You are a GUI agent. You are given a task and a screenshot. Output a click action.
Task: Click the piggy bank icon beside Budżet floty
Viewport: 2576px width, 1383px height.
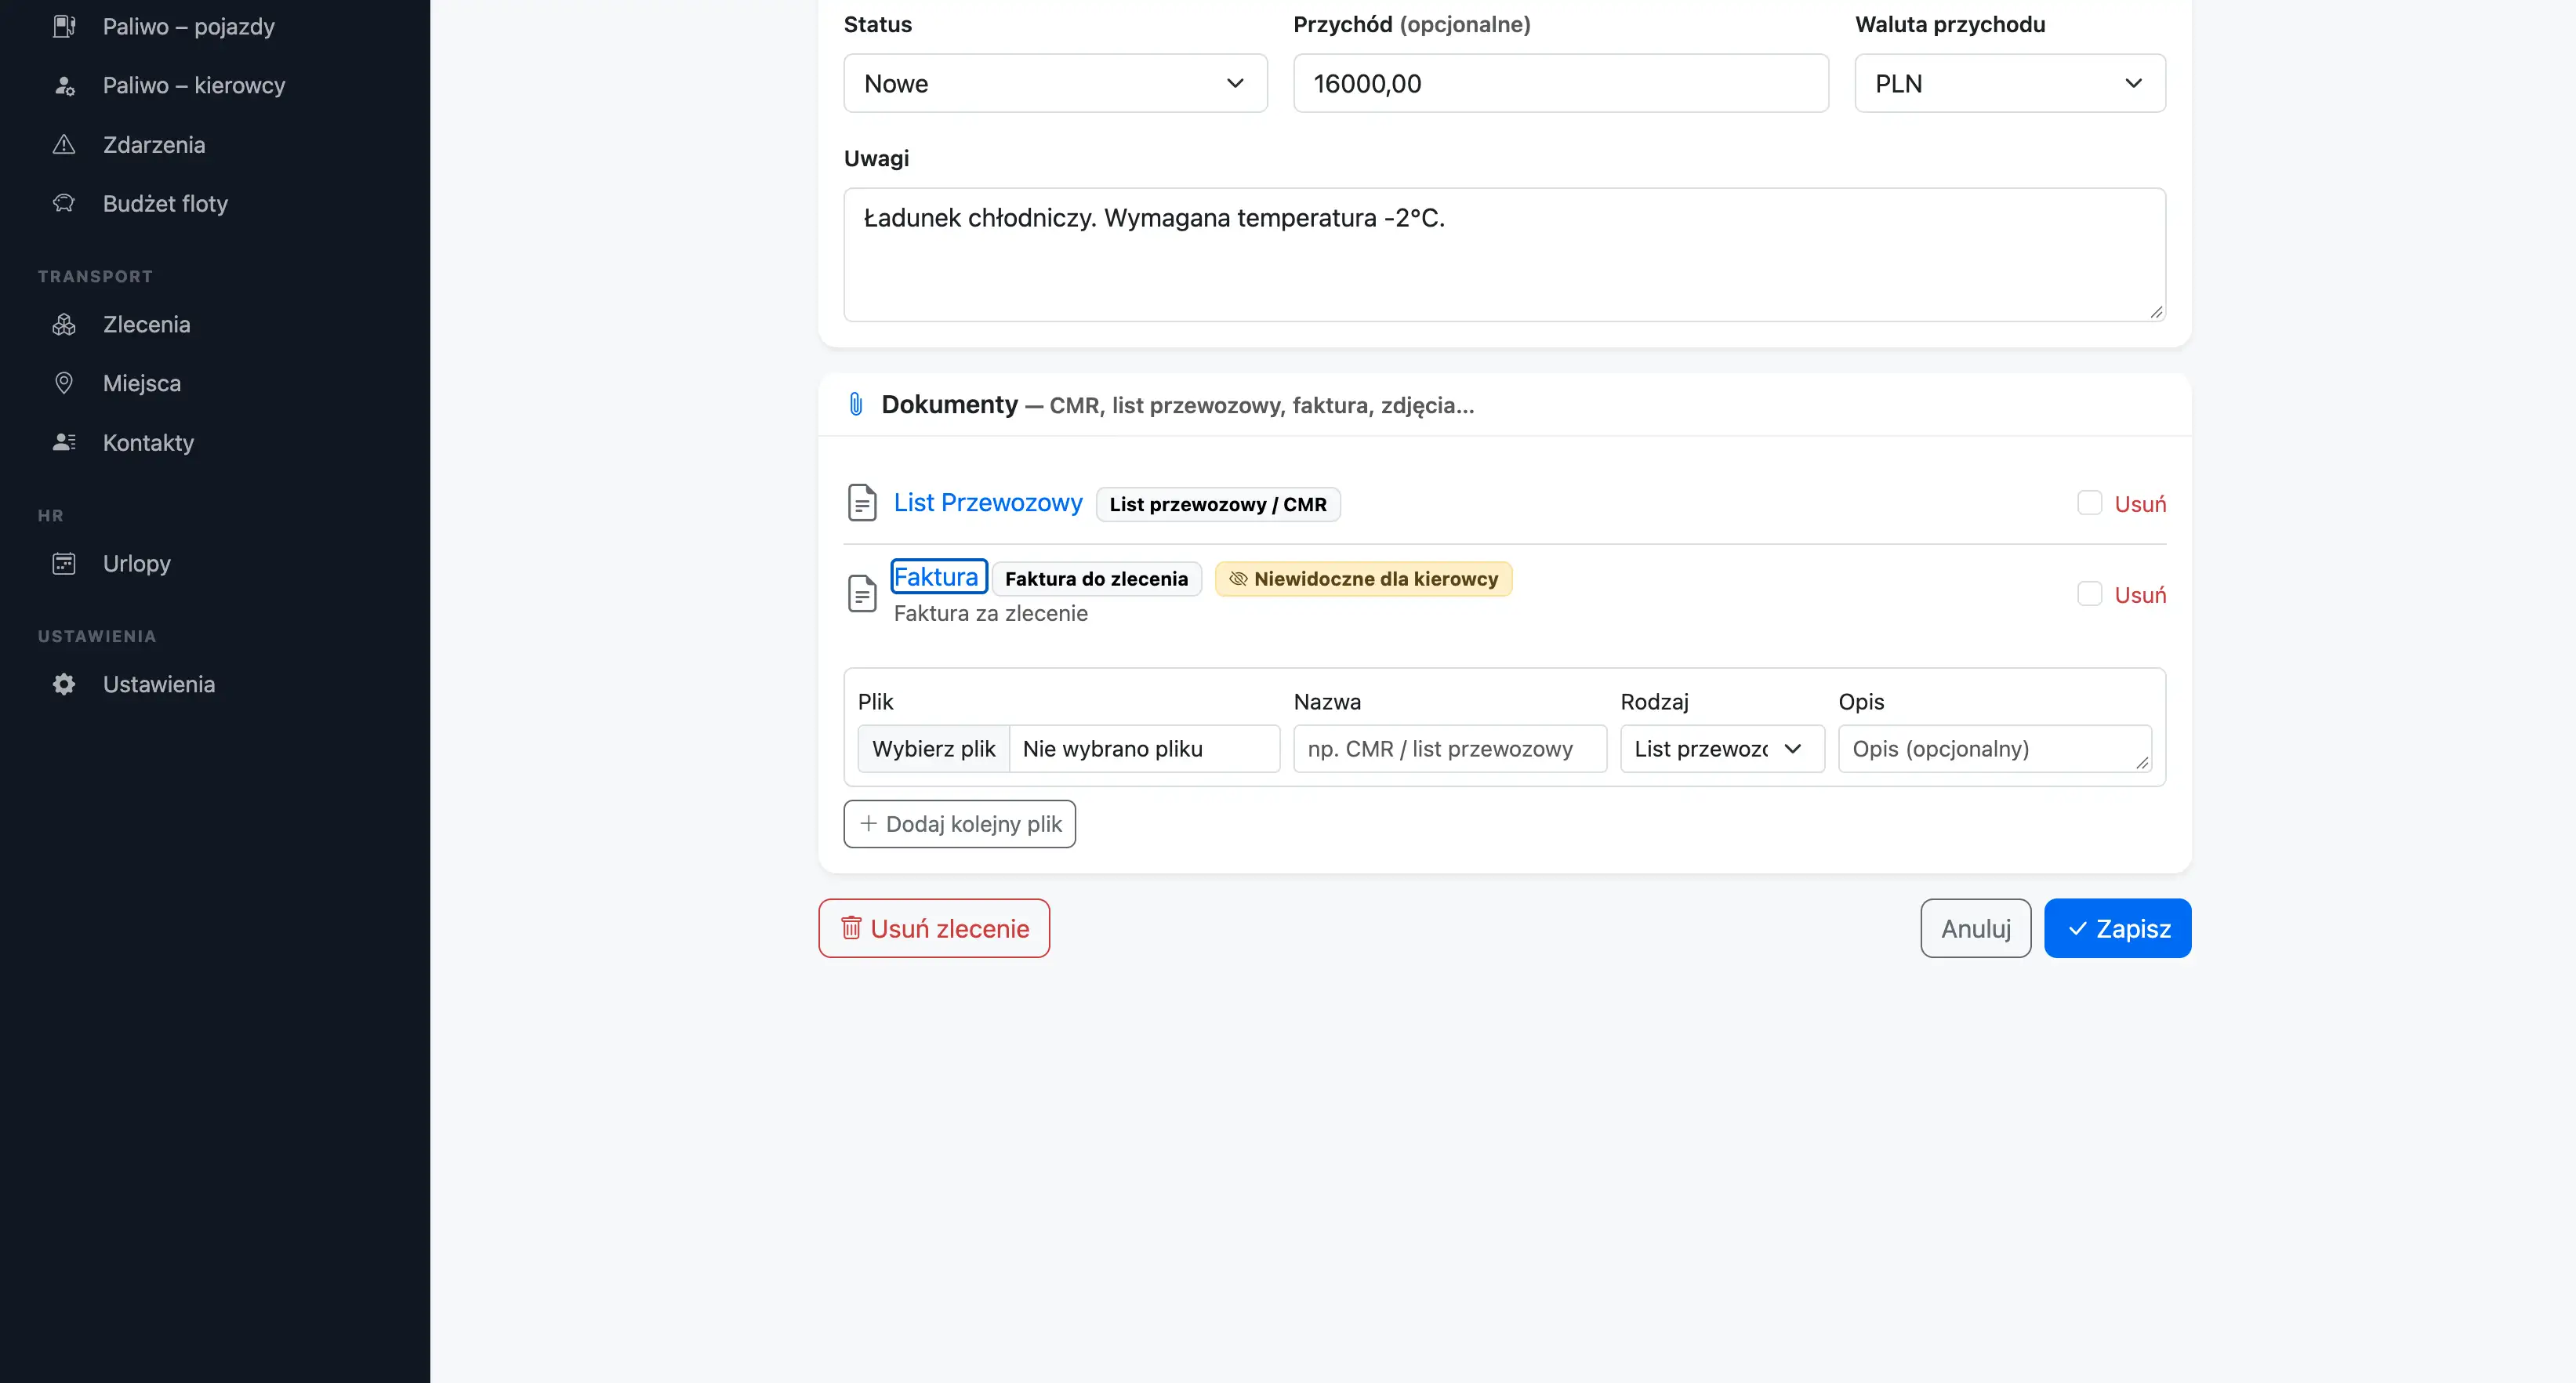(x=64, y=204)
